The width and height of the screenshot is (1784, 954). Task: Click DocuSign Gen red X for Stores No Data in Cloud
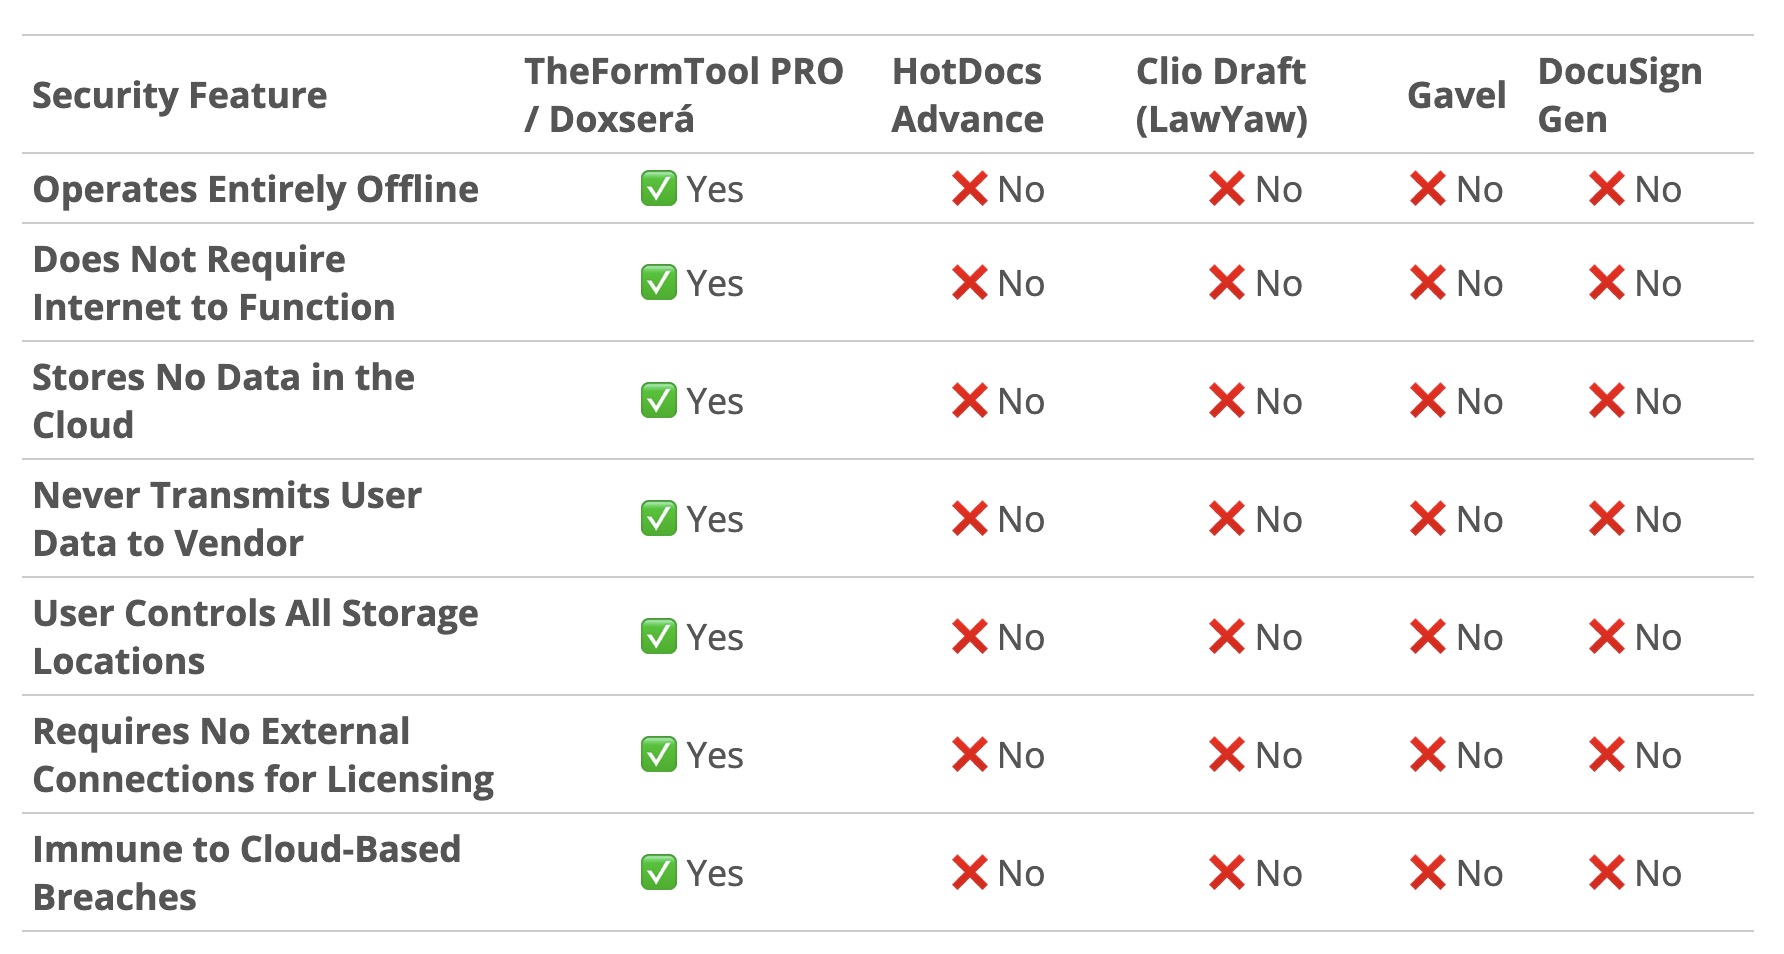click(1606, 401)
